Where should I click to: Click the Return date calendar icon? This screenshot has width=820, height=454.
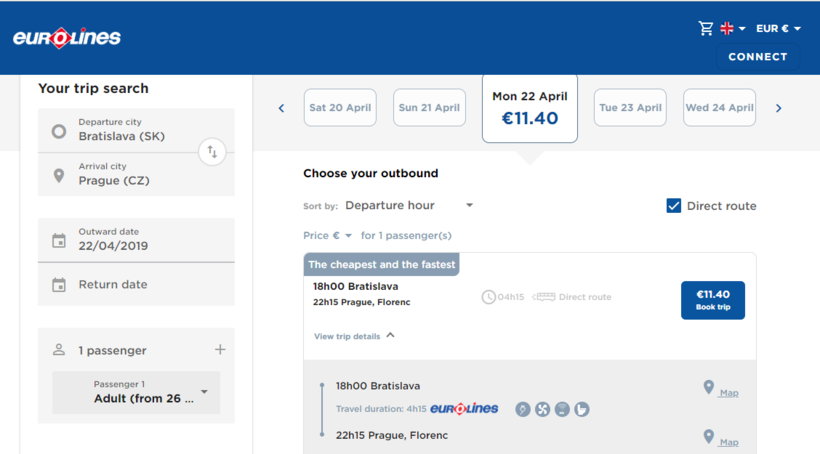coord(59,285)
